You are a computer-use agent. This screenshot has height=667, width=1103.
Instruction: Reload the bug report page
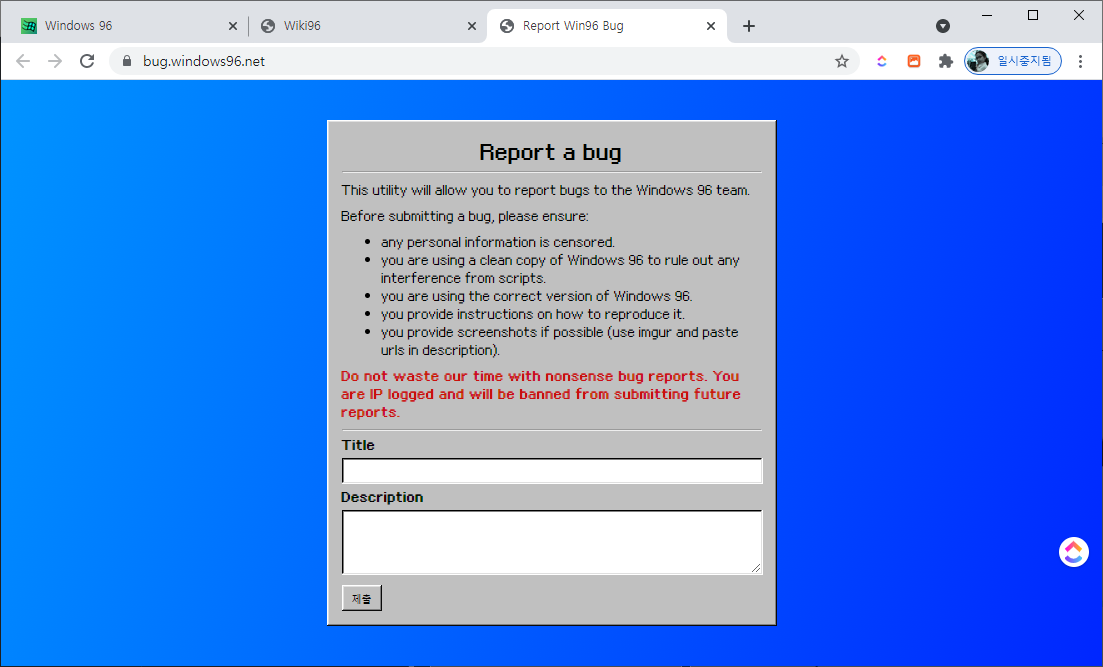coord(87,61)
